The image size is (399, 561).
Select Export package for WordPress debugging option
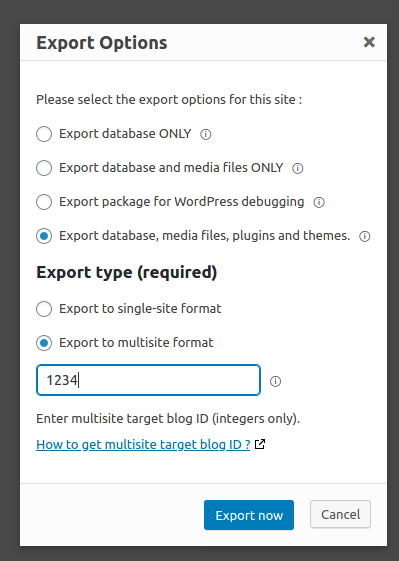pos(44,202)
